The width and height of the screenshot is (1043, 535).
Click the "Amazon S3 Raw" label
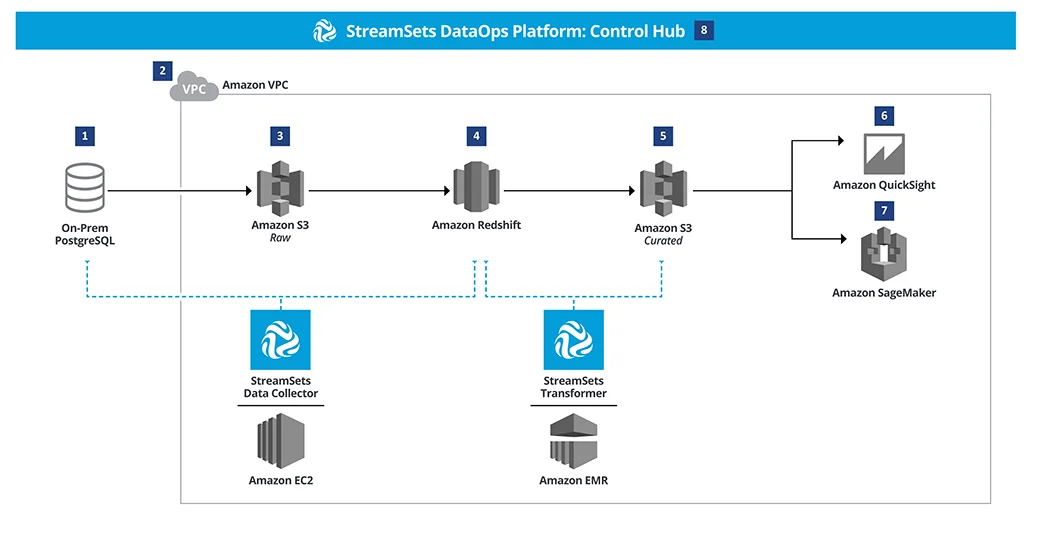280,231
